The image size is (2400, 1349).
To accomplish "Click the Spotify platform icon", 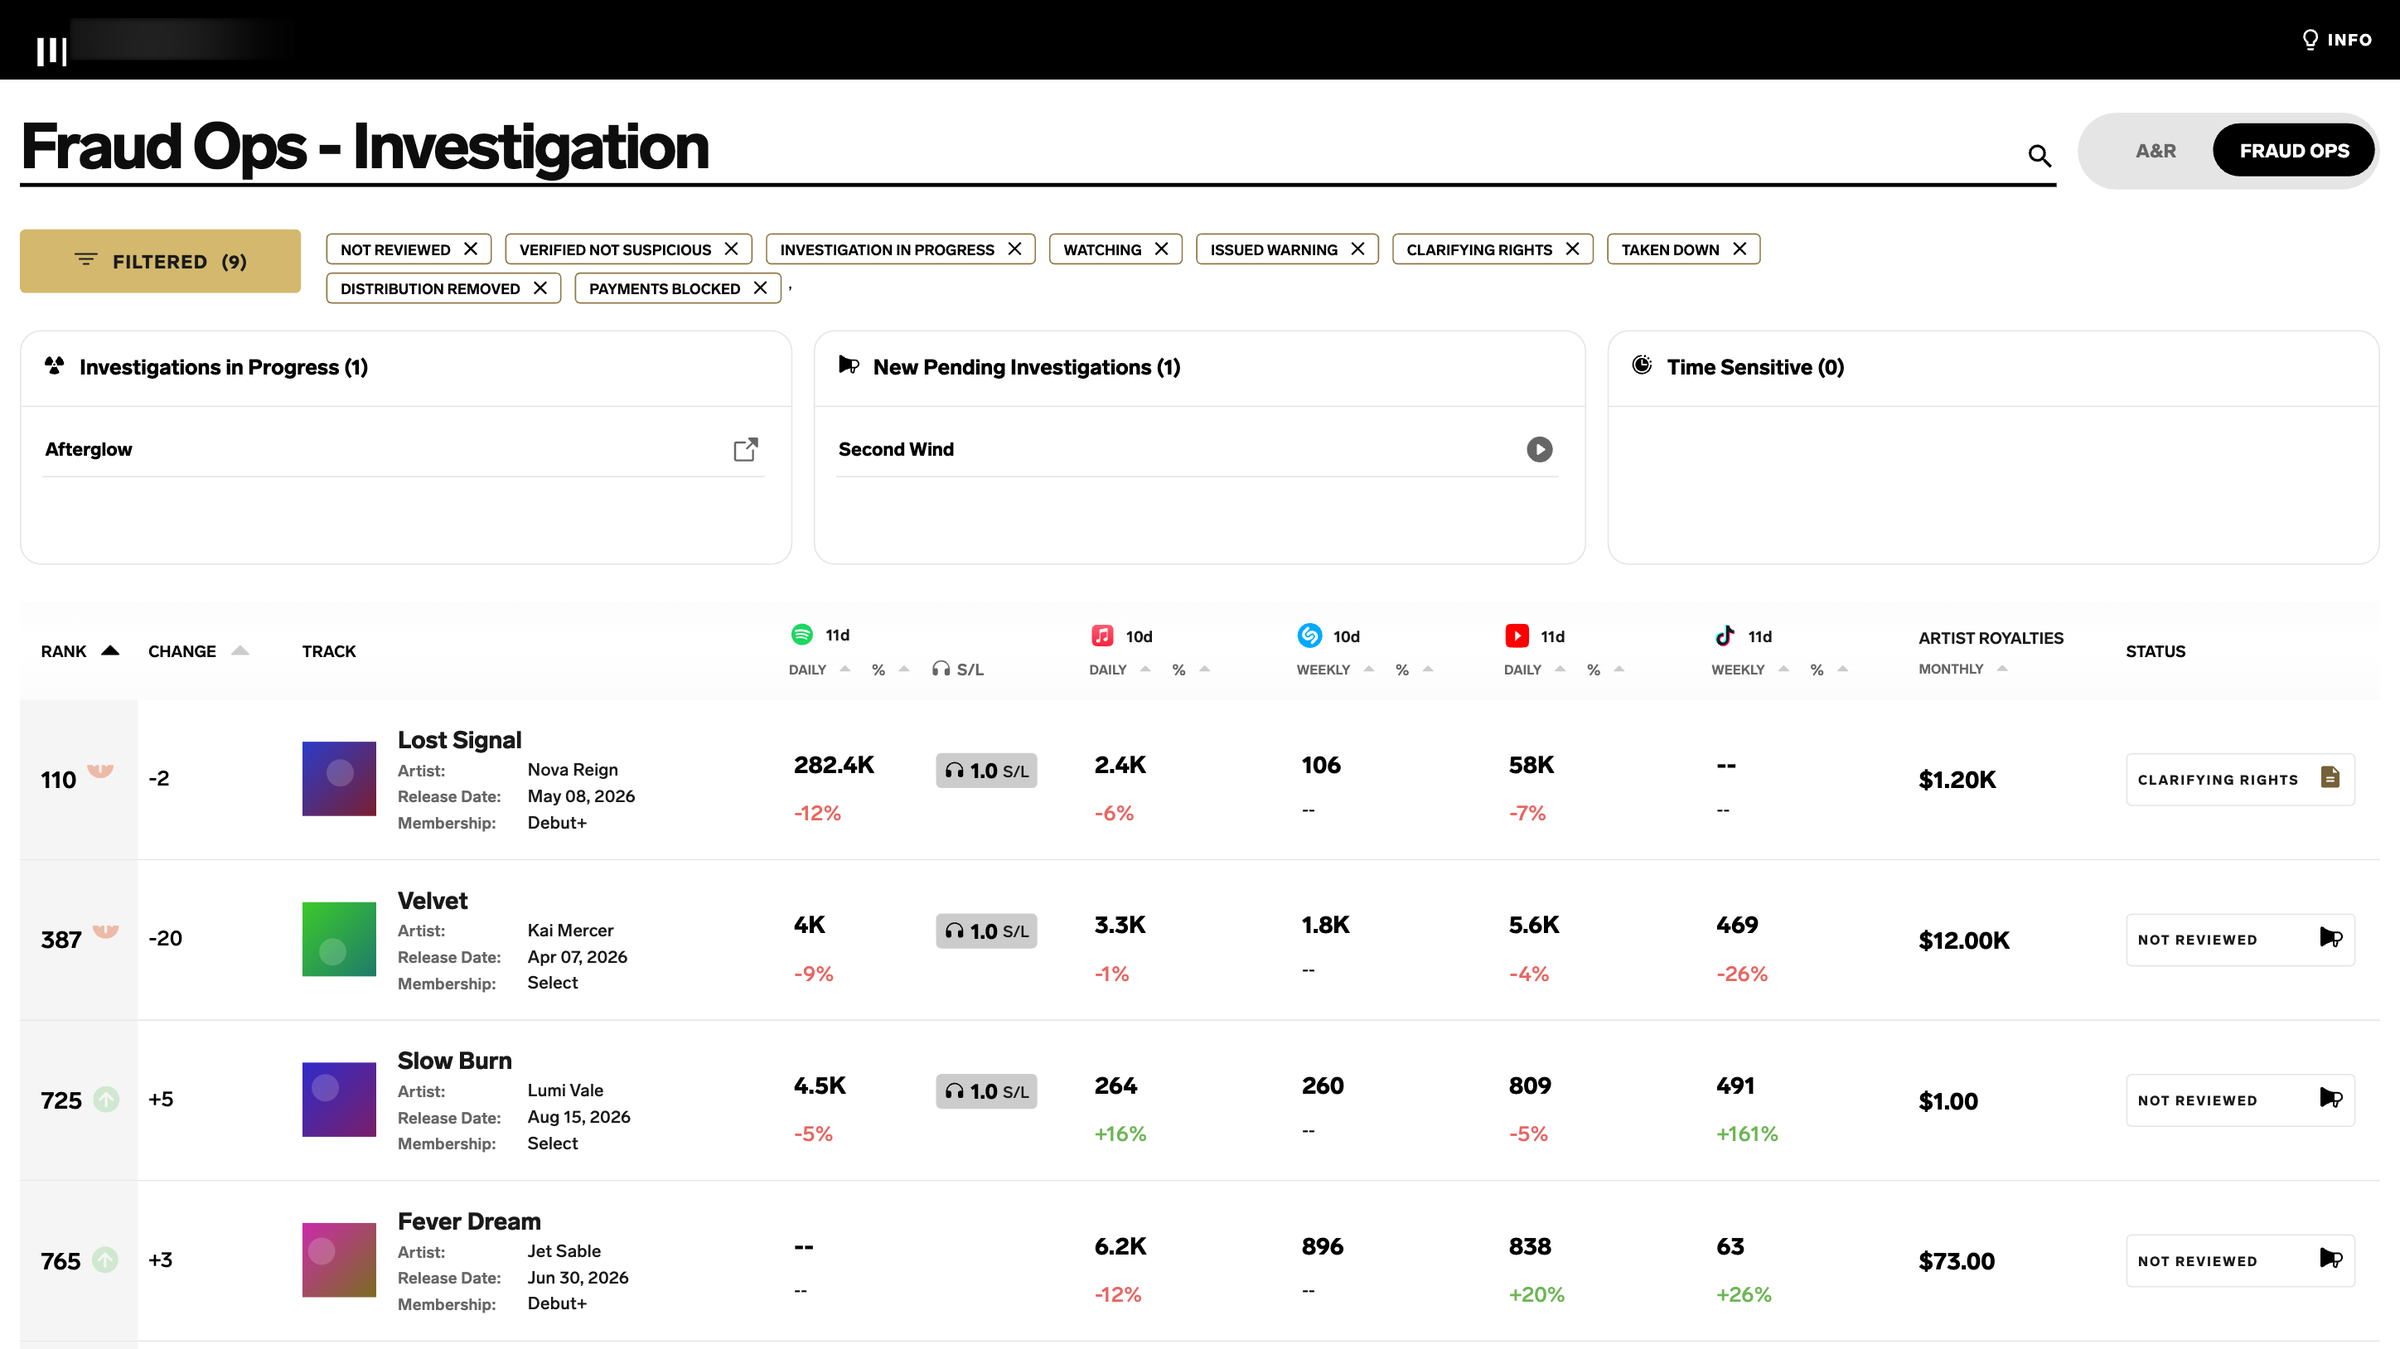I will coord(801,634).
